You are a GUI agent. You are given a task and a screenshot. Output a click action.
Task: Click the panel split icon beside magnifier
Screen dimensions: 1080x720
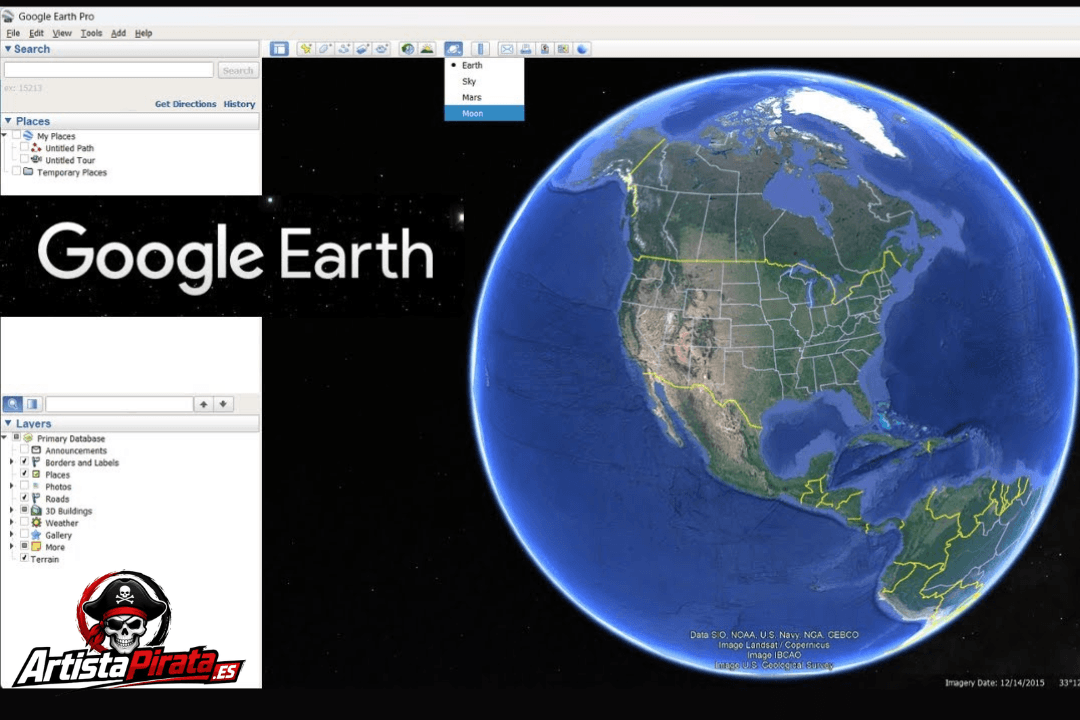click(32, 404)
